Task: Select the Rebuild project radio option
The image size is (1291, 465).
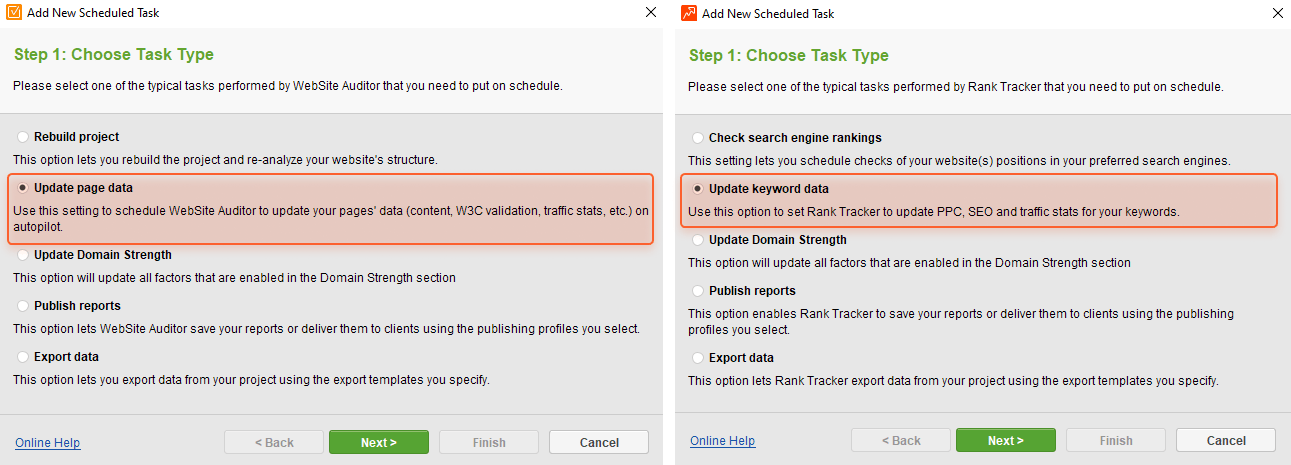Action: [x=23, y=137]
